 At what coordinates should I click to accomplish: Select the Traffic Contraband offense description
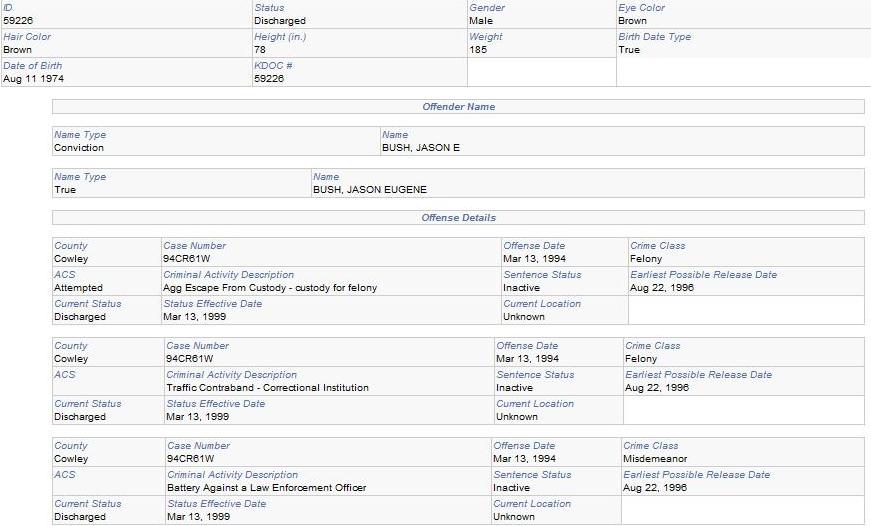click(267, 387)
